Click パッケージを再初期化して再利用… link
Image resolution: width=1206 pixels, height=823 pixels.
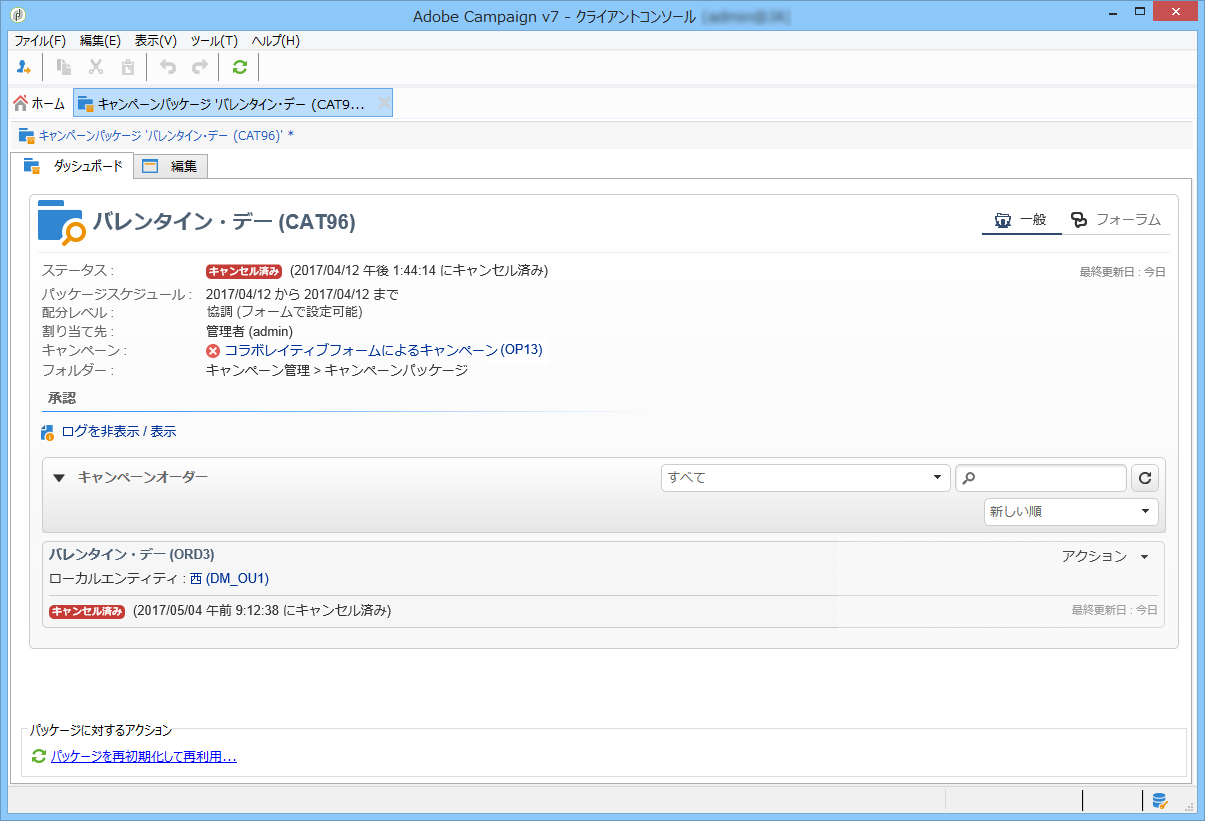coord(144,757)
